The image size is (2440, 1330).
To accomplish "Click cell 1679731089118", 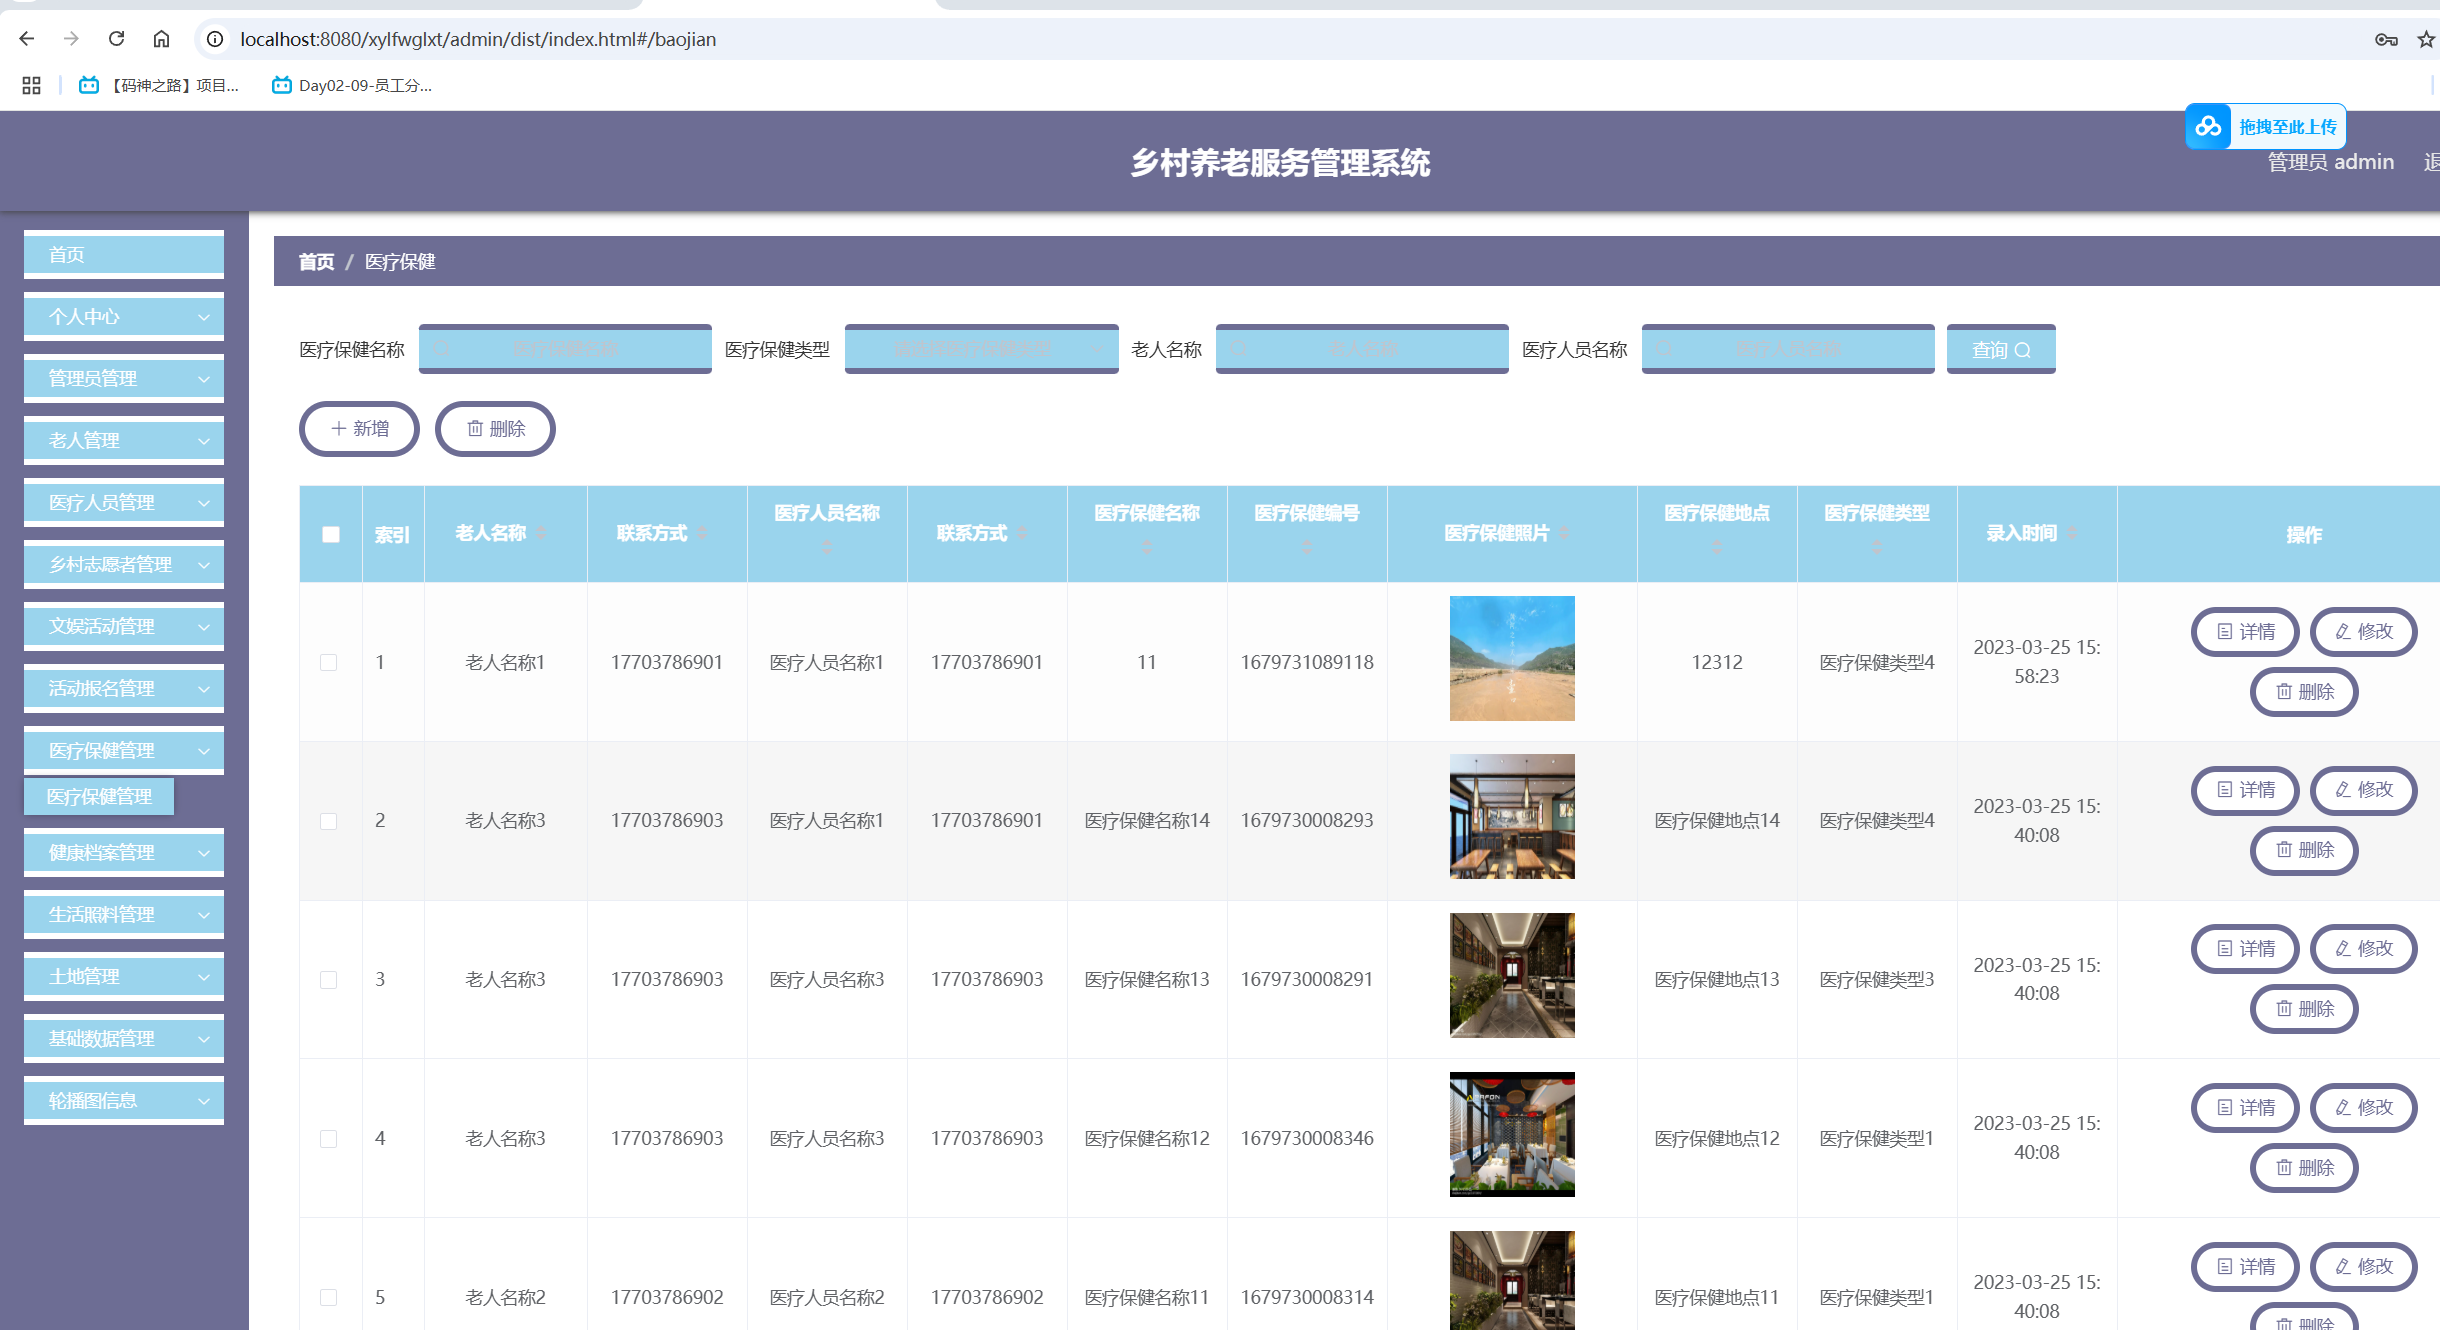I will tap(1307, 662).
